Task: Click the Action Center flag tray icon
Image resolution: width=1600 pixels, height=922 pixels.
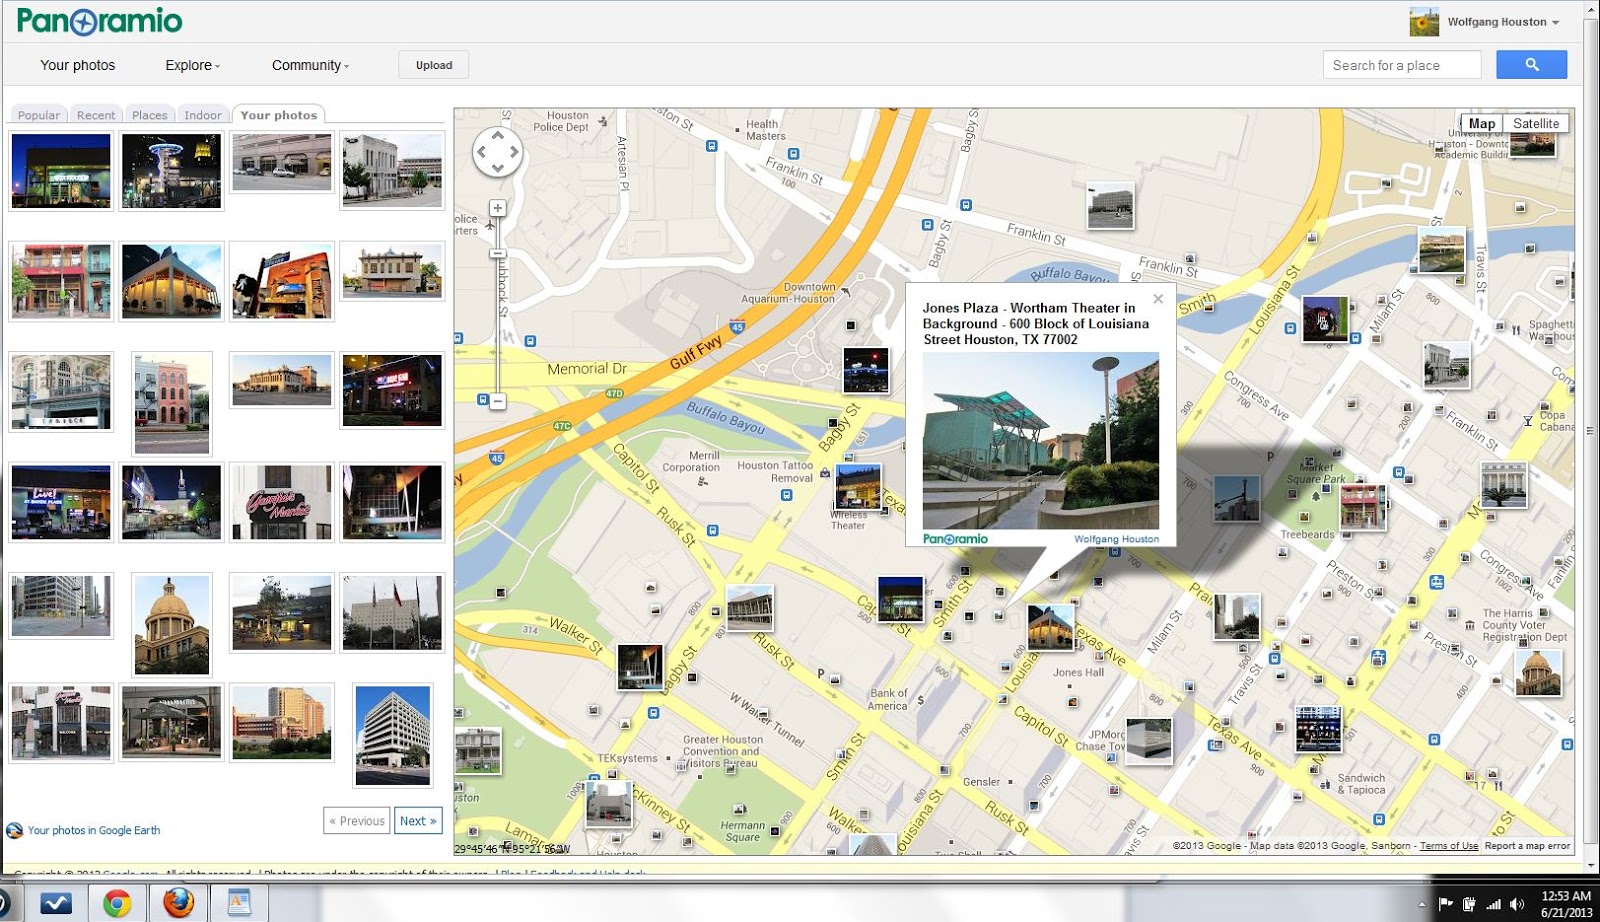Action: (x=1446, y=904)
